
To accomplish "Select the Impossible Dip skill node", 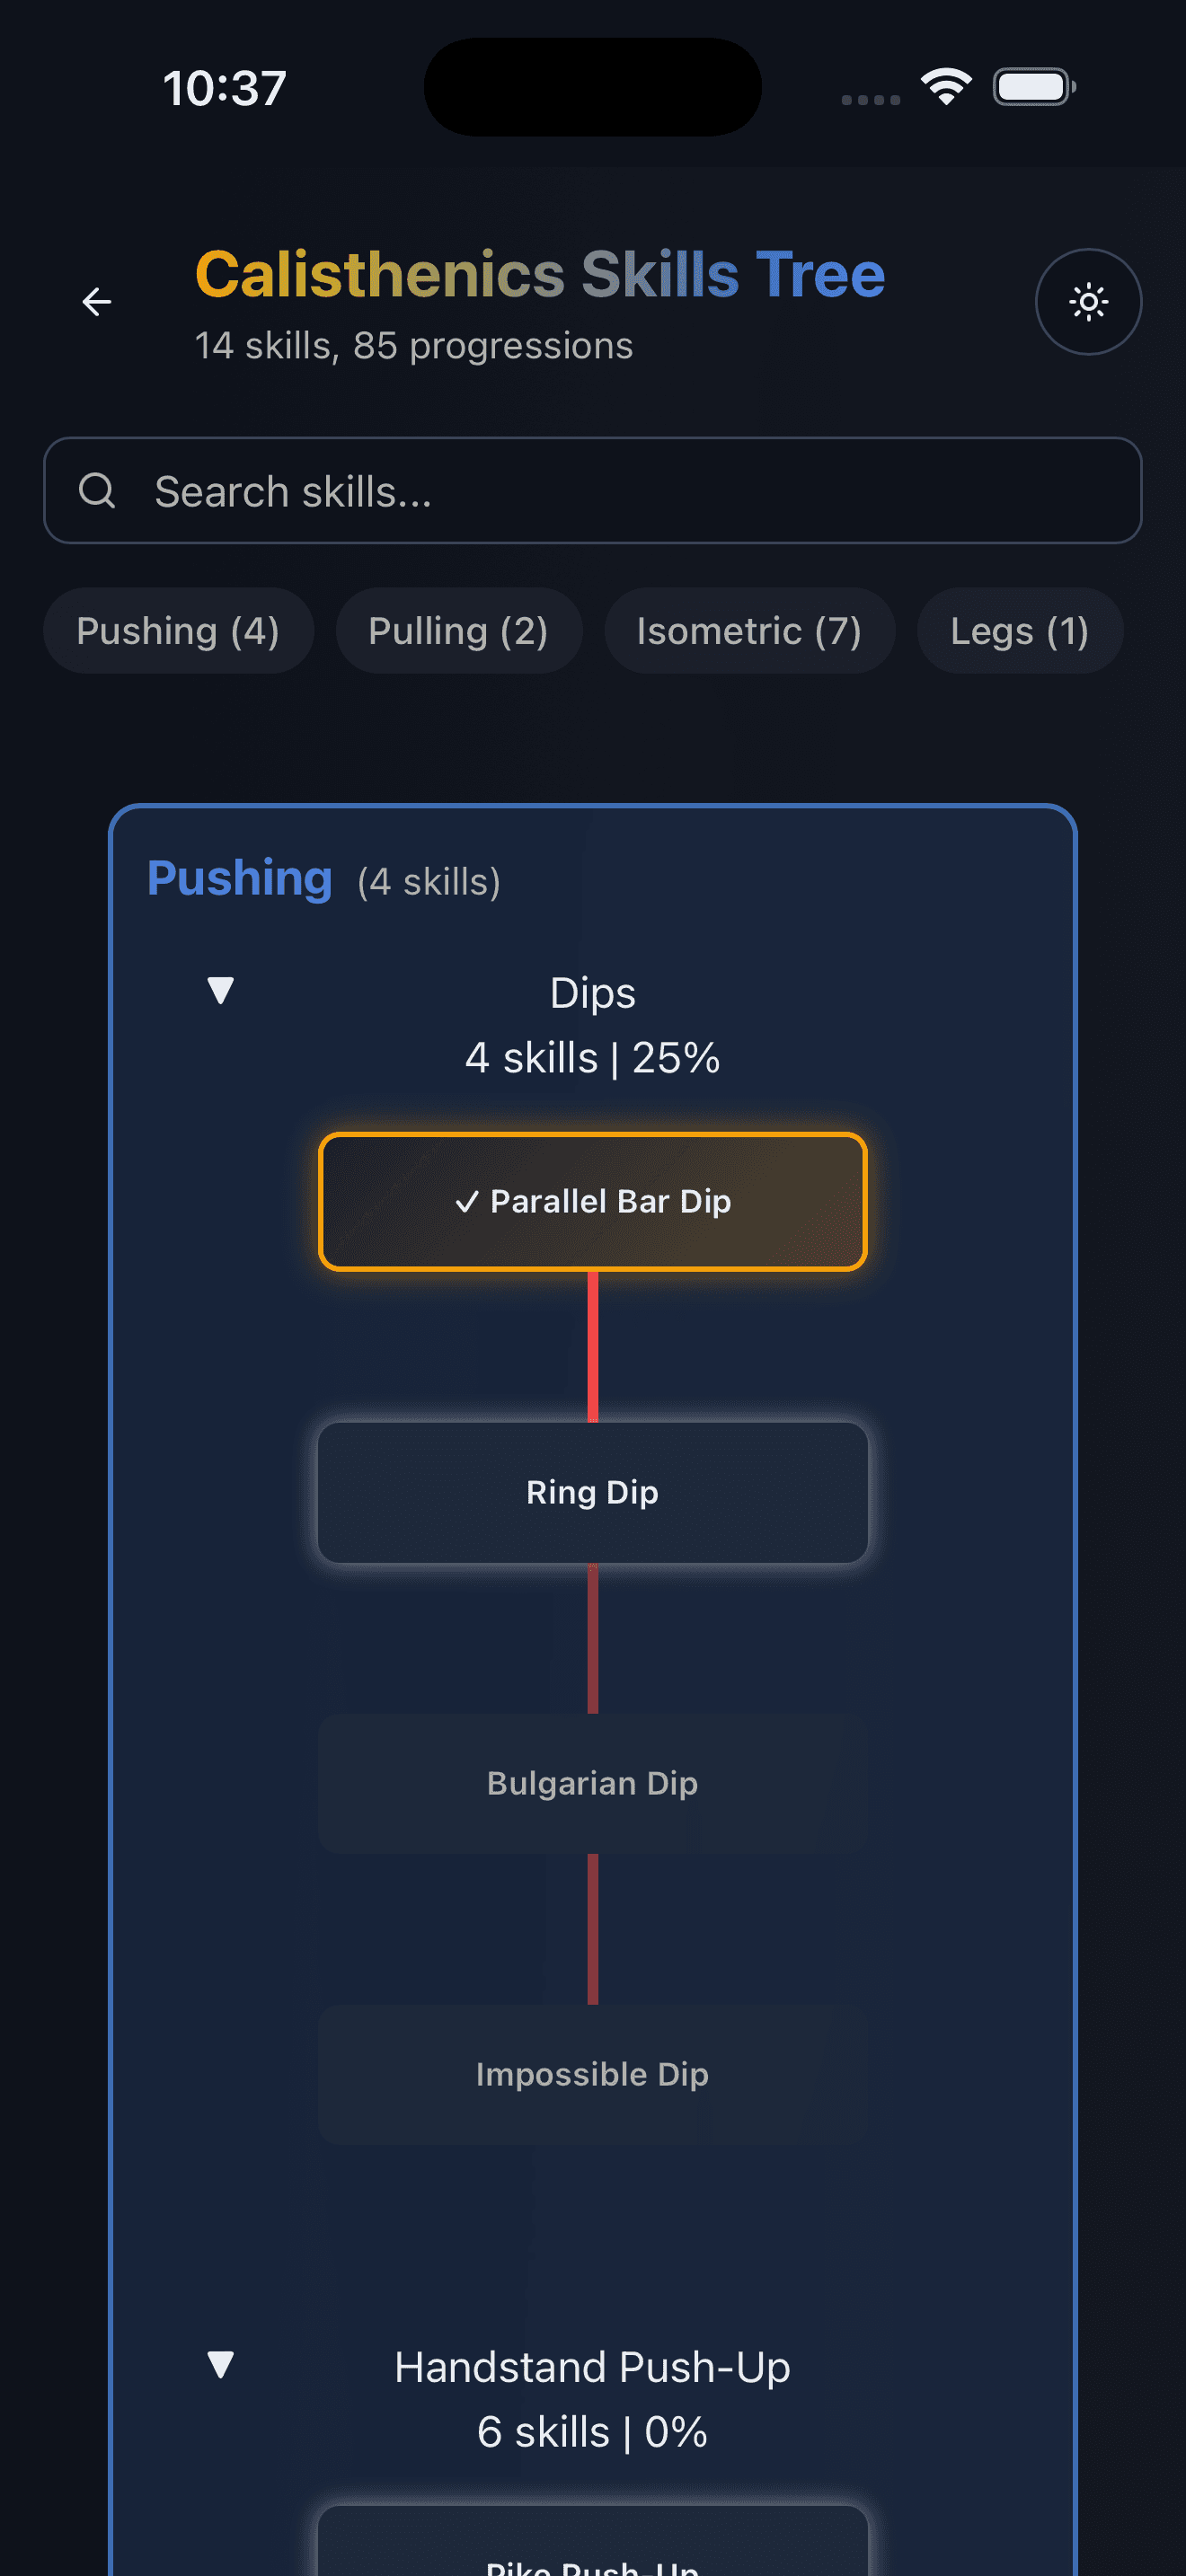I will [593, 2074].
